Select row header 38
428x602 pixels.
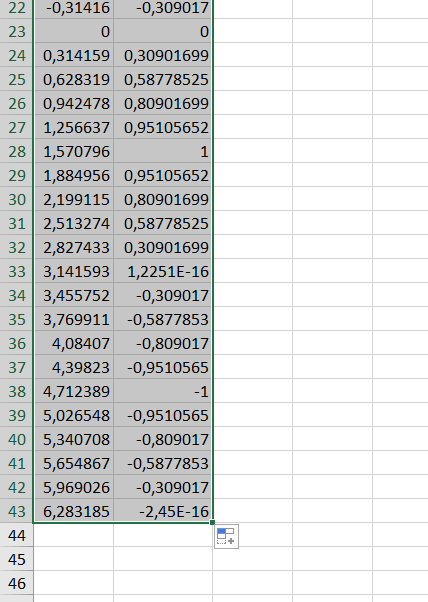(17, 391)
